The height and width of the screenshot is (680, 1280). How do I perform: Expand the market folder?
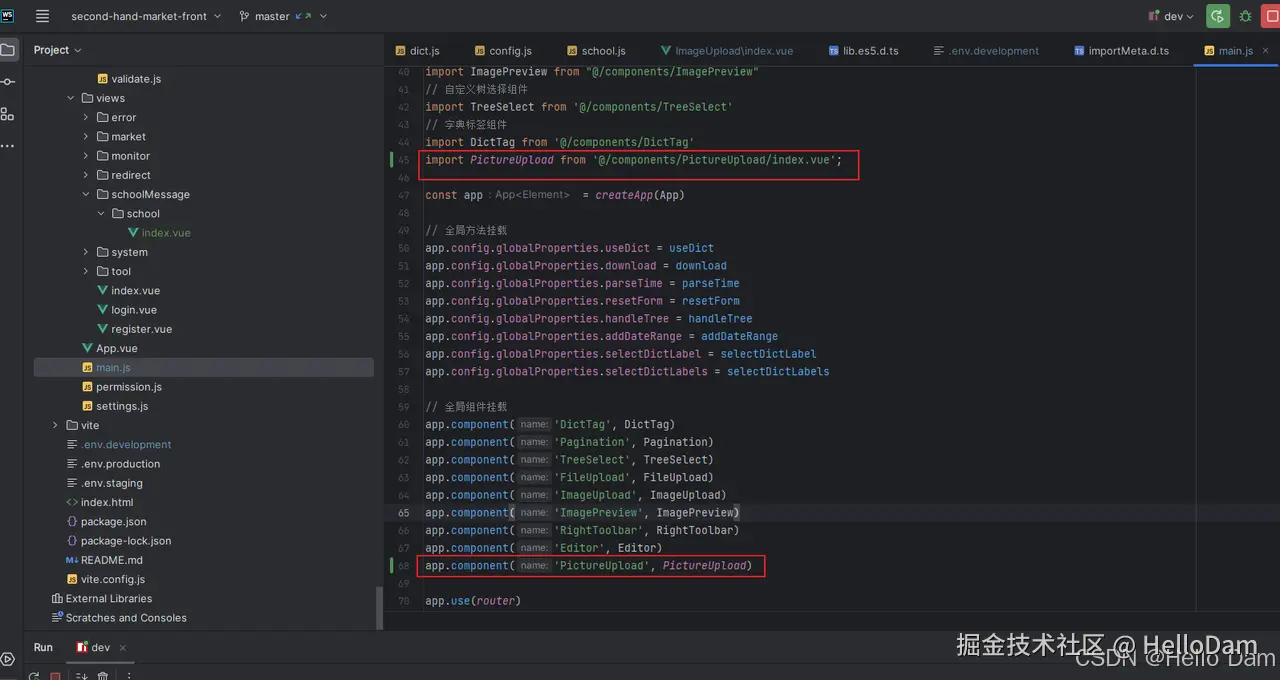pyautogui.click(x=86, y=136)
